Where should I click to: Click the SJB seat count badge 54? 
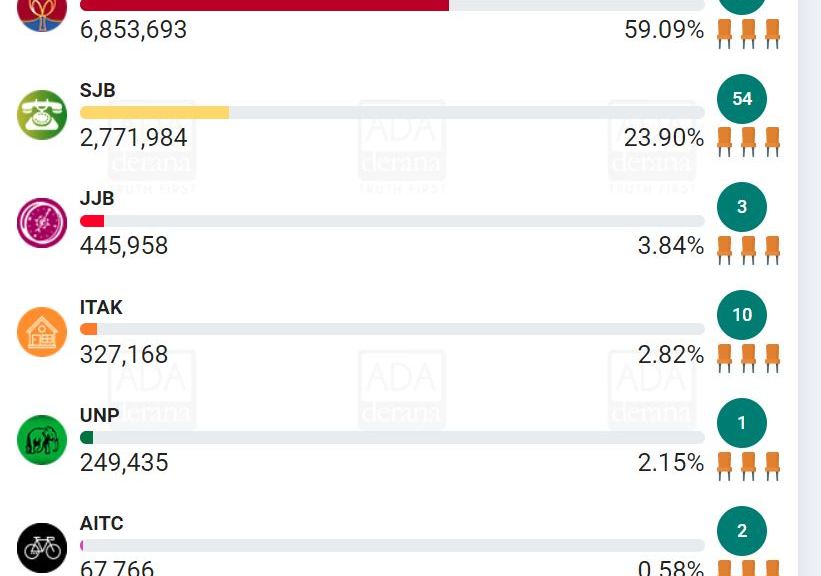click(x=742, y=99)
